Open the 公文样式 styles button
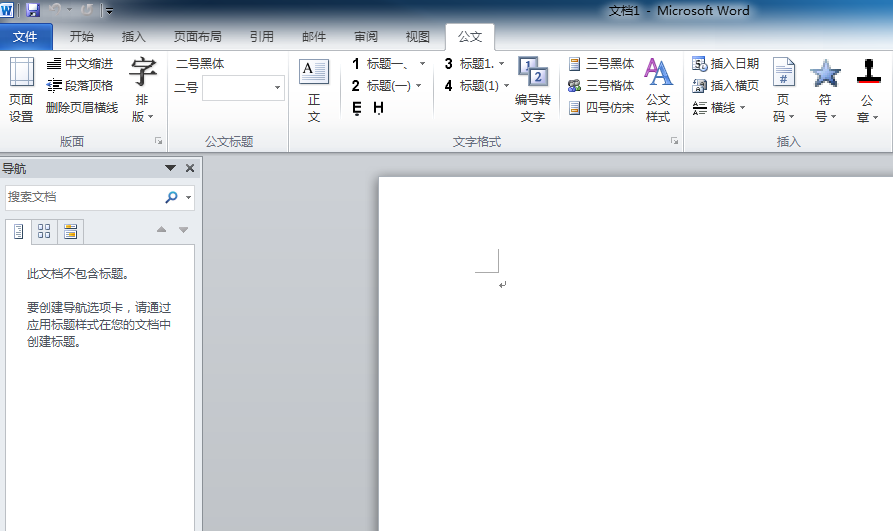Screen dimensions: 893x531 tap(658, 90)
